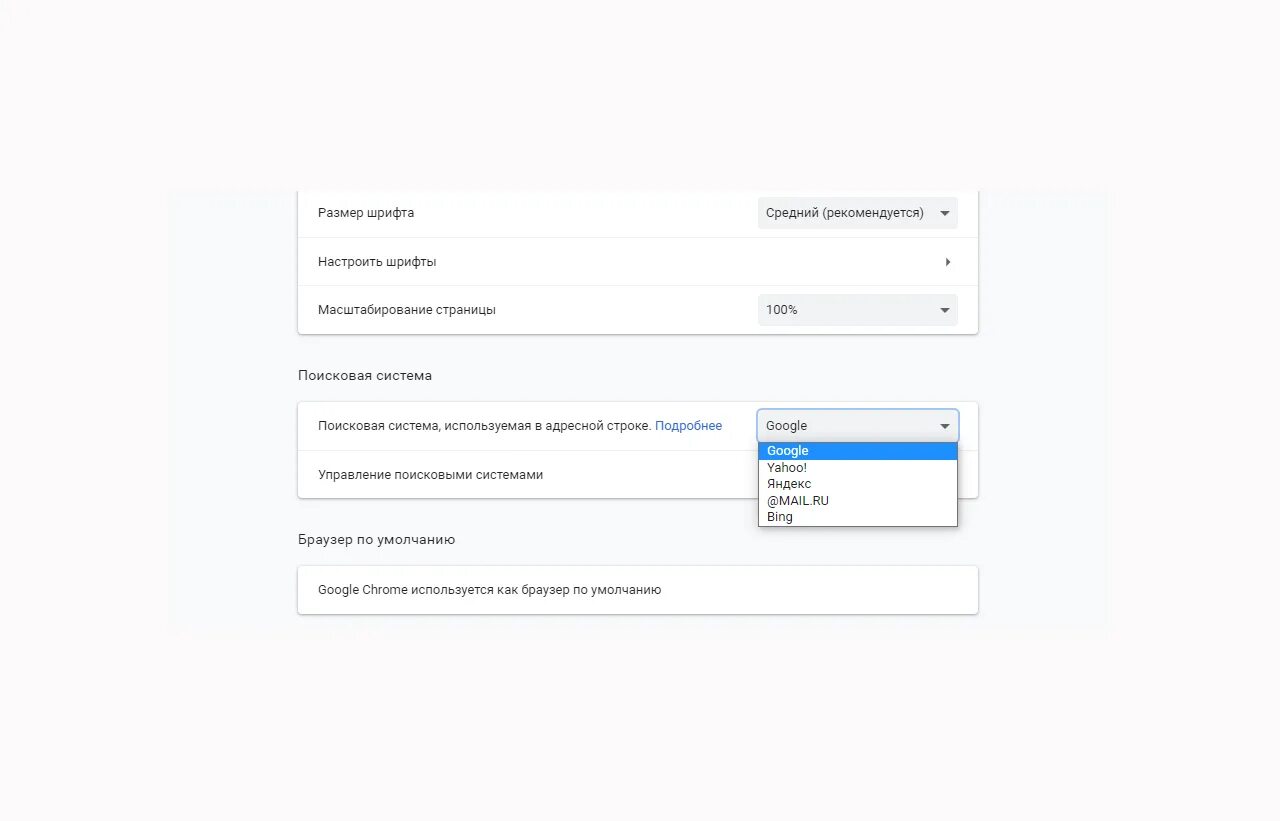Open the Масштабирование страницы 100% dropdown

tap(857, 310)
